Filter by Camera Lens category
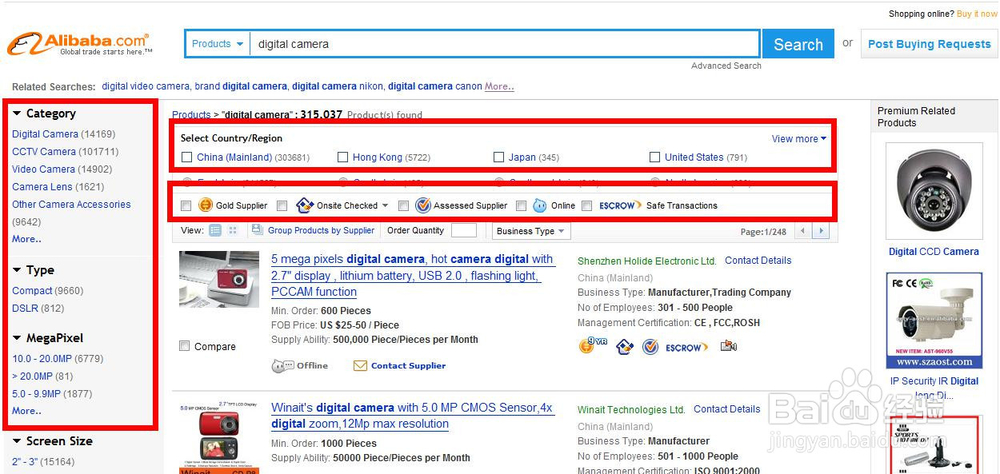Screen dimensions: 1000x474 click(x=42, y=187)
